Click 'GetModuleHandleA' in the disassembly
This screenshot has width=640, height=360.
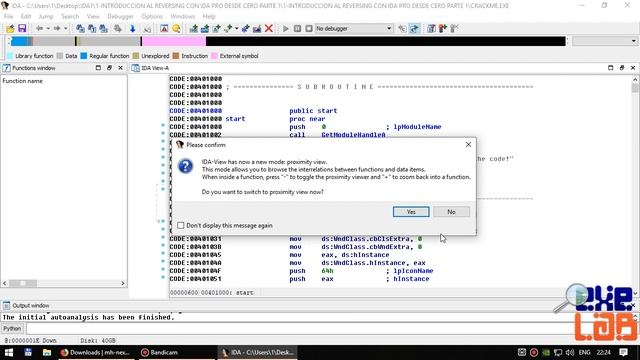click(353, 135)
